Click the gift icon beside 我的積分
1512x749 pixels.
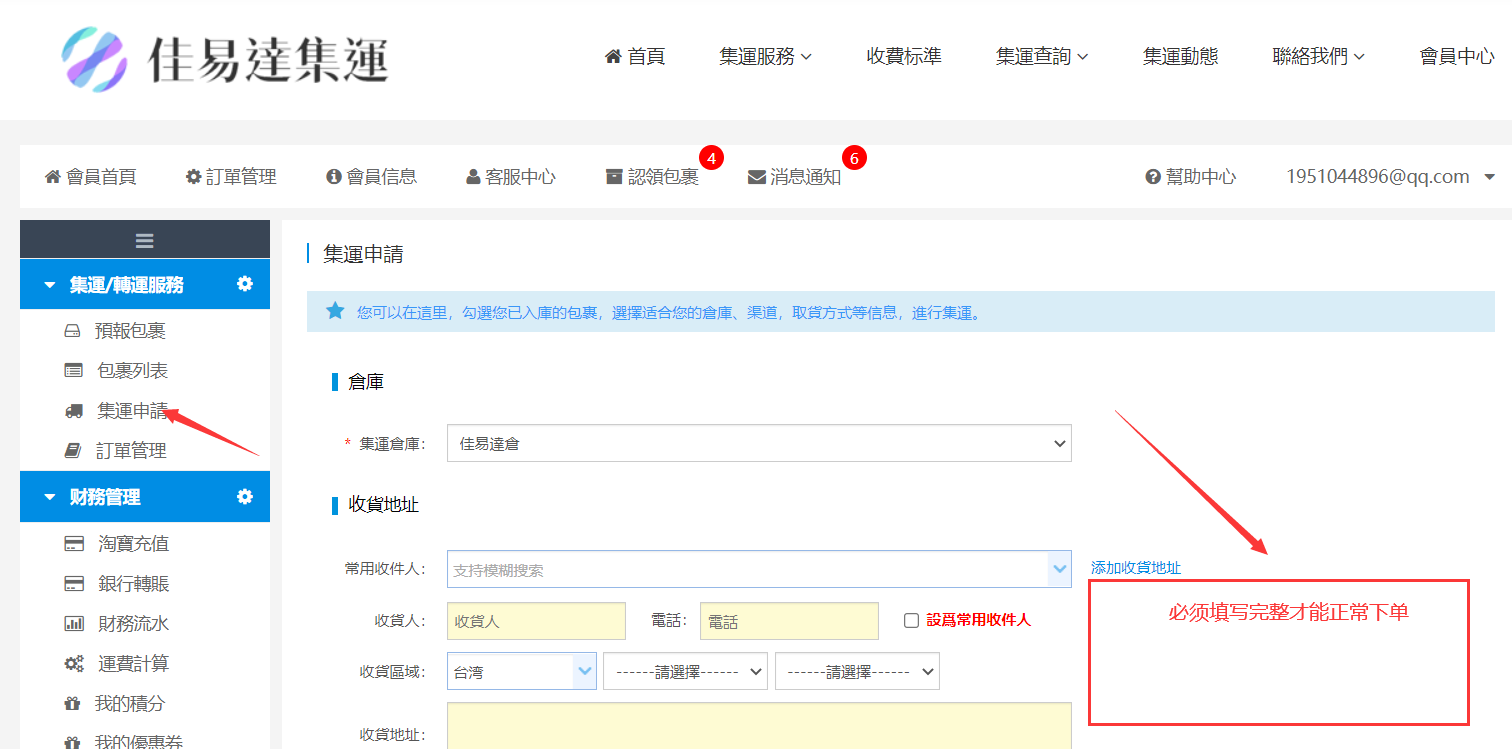72,704
